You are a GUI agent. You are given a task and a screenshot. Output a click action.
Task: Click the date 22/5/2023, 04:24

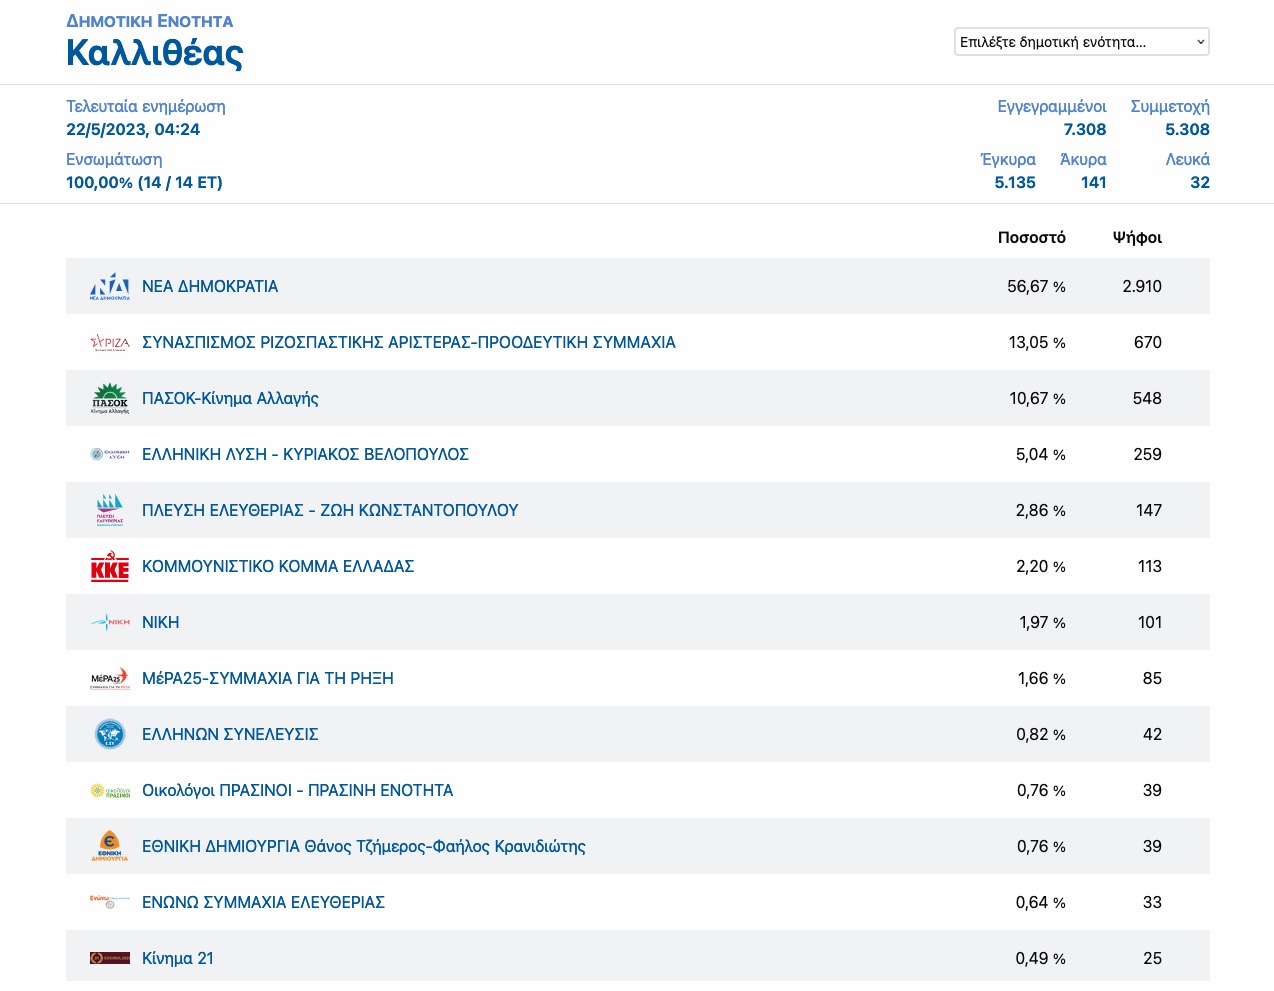[x=133, y=129]
